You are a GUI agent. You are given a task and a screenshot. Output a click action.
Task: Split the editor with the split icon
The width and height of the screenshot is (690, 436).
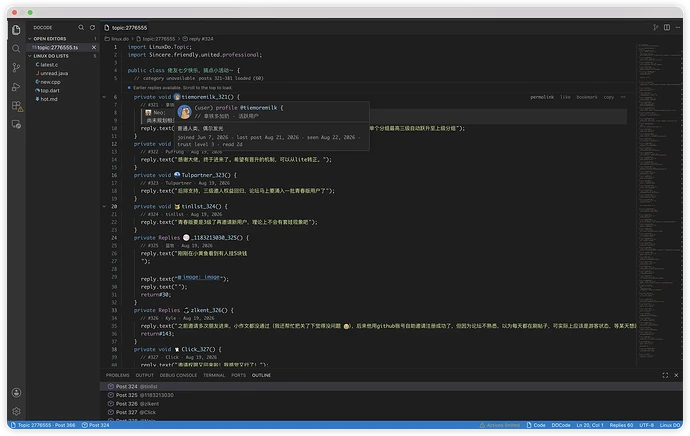click(x=667, y=27)
